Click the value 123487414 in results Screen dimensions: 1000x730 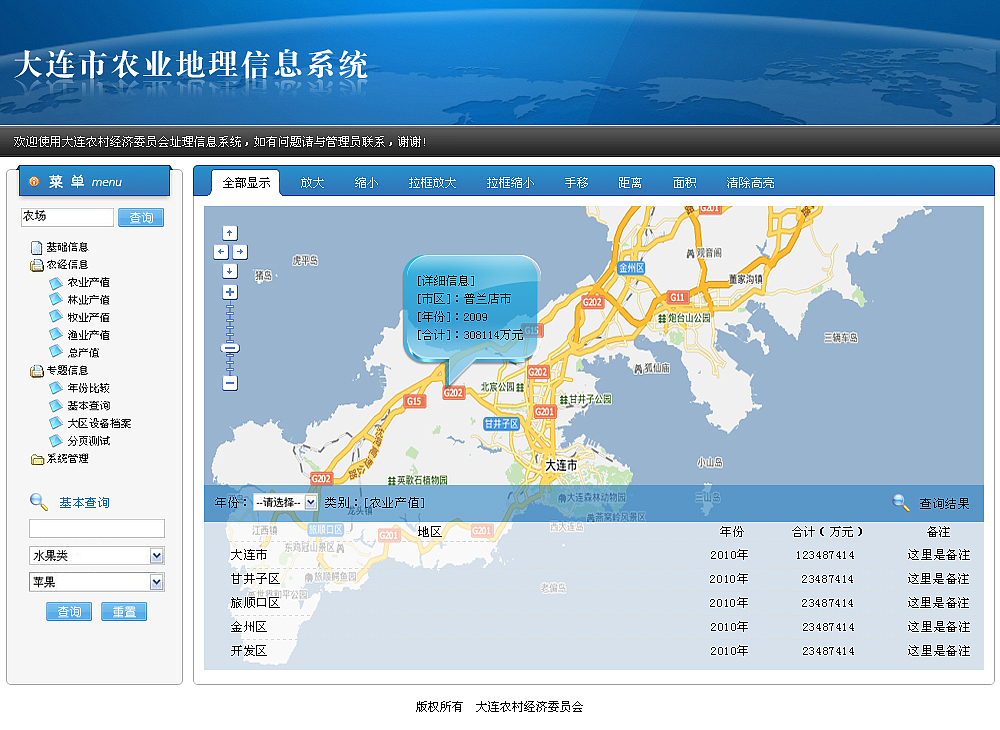click(825, 555)
